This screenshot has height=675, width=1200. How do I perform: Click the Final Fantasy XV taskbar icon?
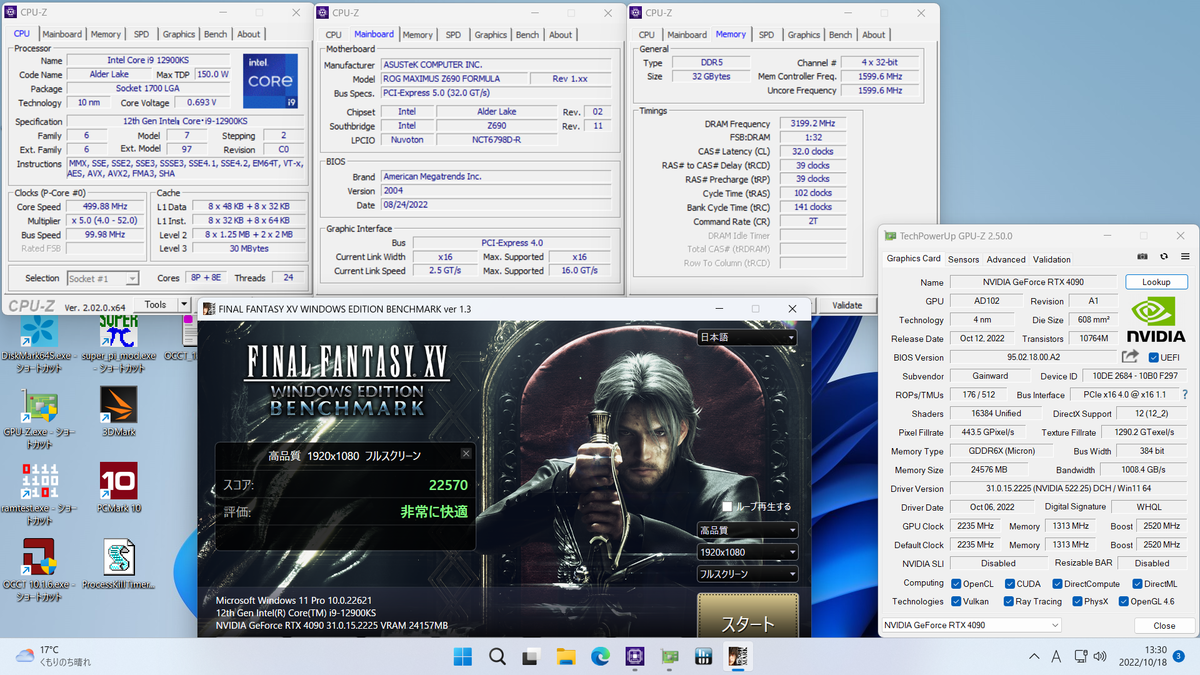pyautogui.click(x=737, y=657)
